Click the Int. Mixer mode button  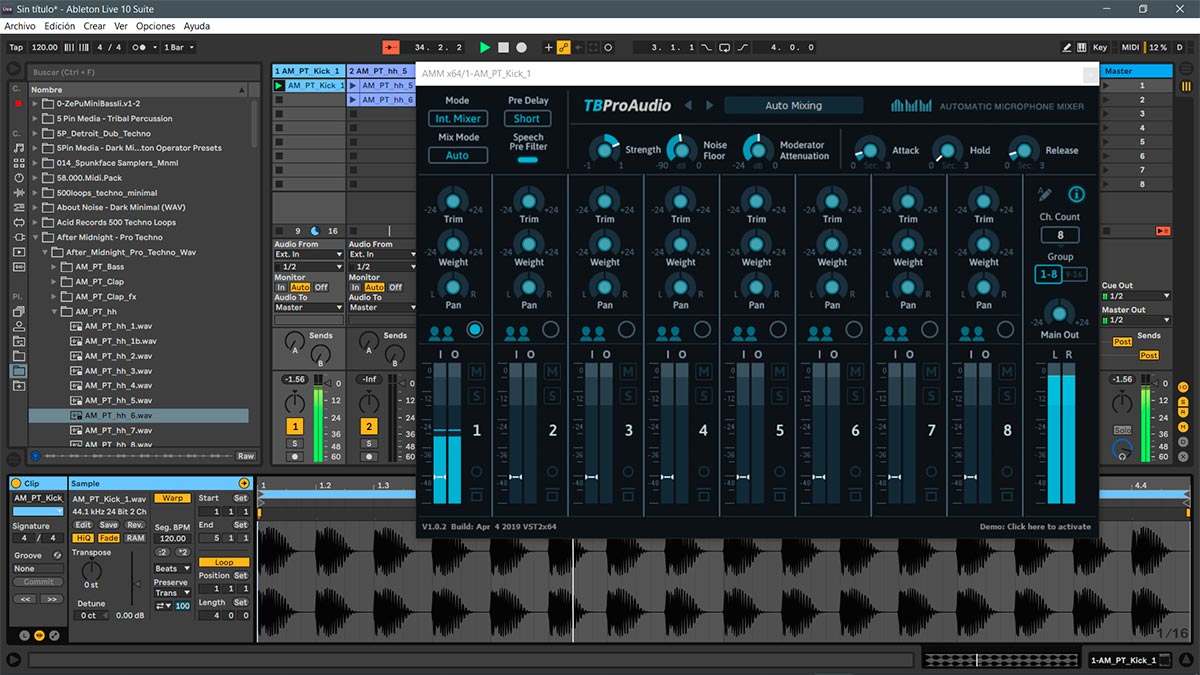[458, 119]
